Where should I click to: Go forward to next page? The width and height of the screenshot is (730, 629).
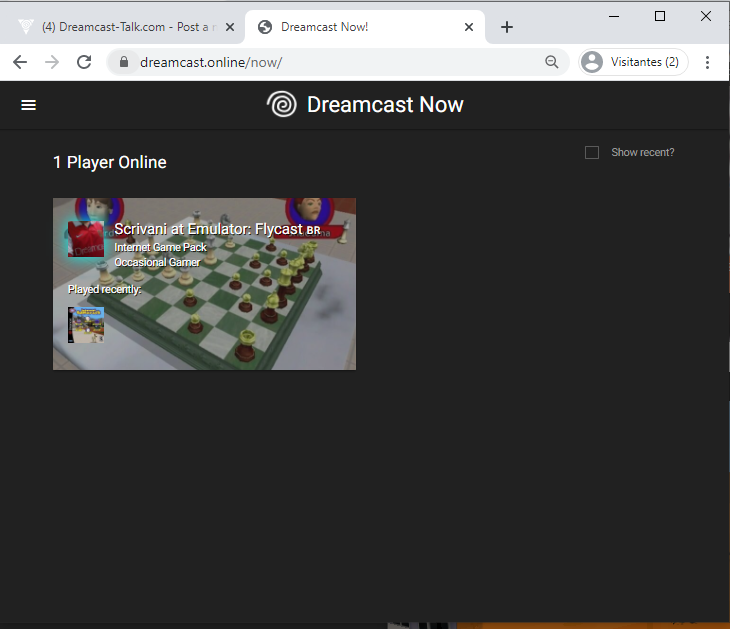(52, 62)
